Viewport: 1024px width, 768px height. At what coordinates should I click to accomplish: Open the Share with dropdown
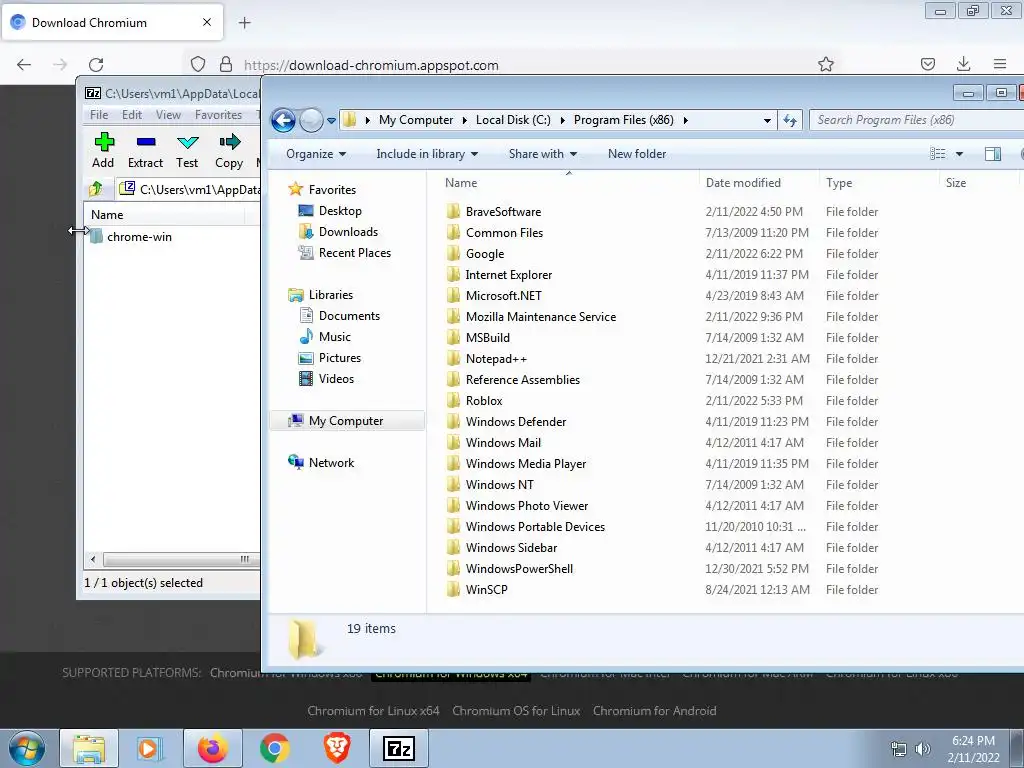click(543, 154)
